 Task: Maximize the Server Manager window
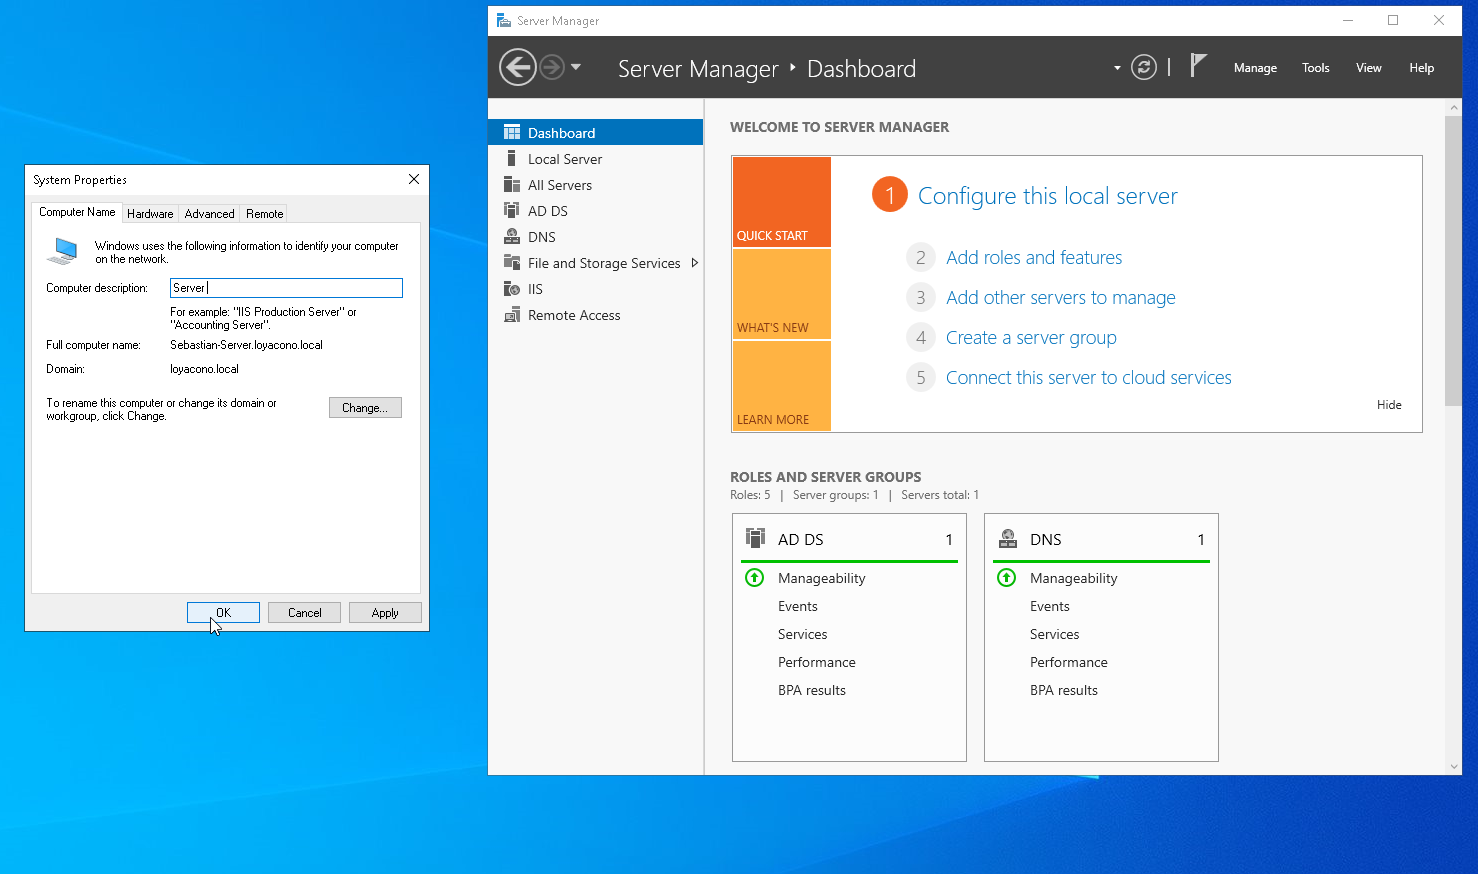point(1393,20)
